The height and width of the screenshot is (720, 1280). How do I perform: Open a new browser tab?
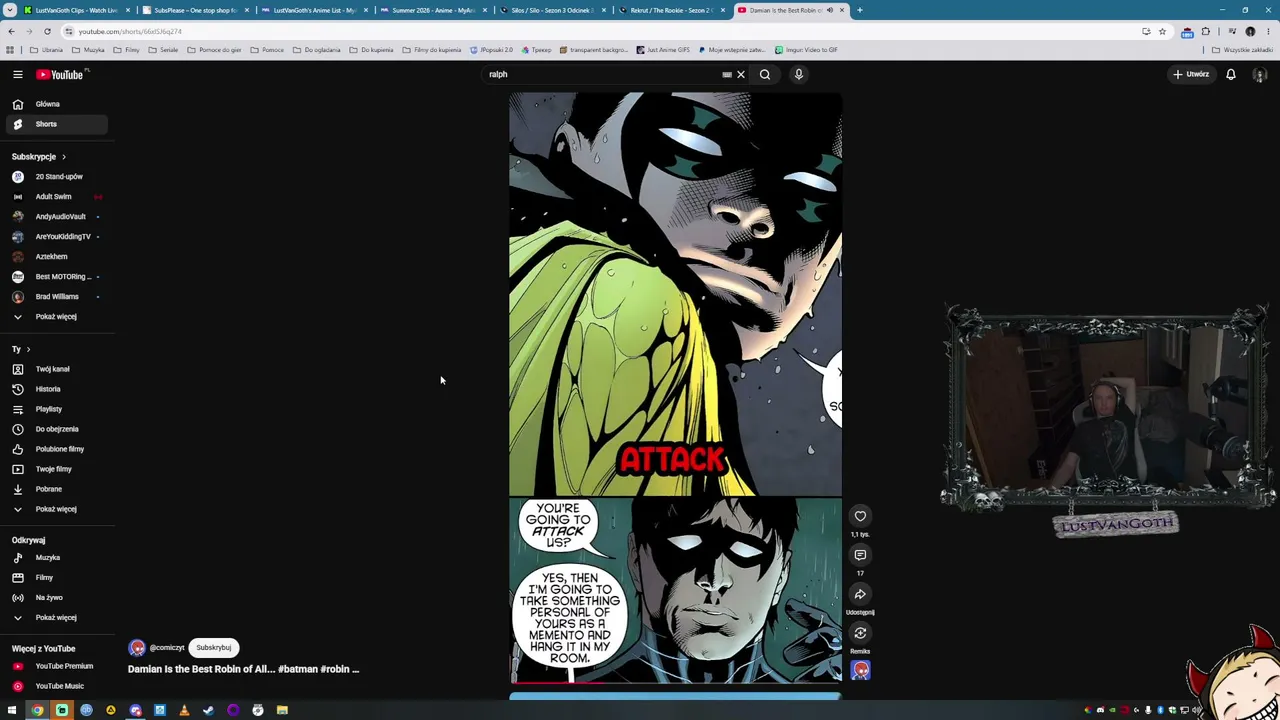click(x=860, y=10)
